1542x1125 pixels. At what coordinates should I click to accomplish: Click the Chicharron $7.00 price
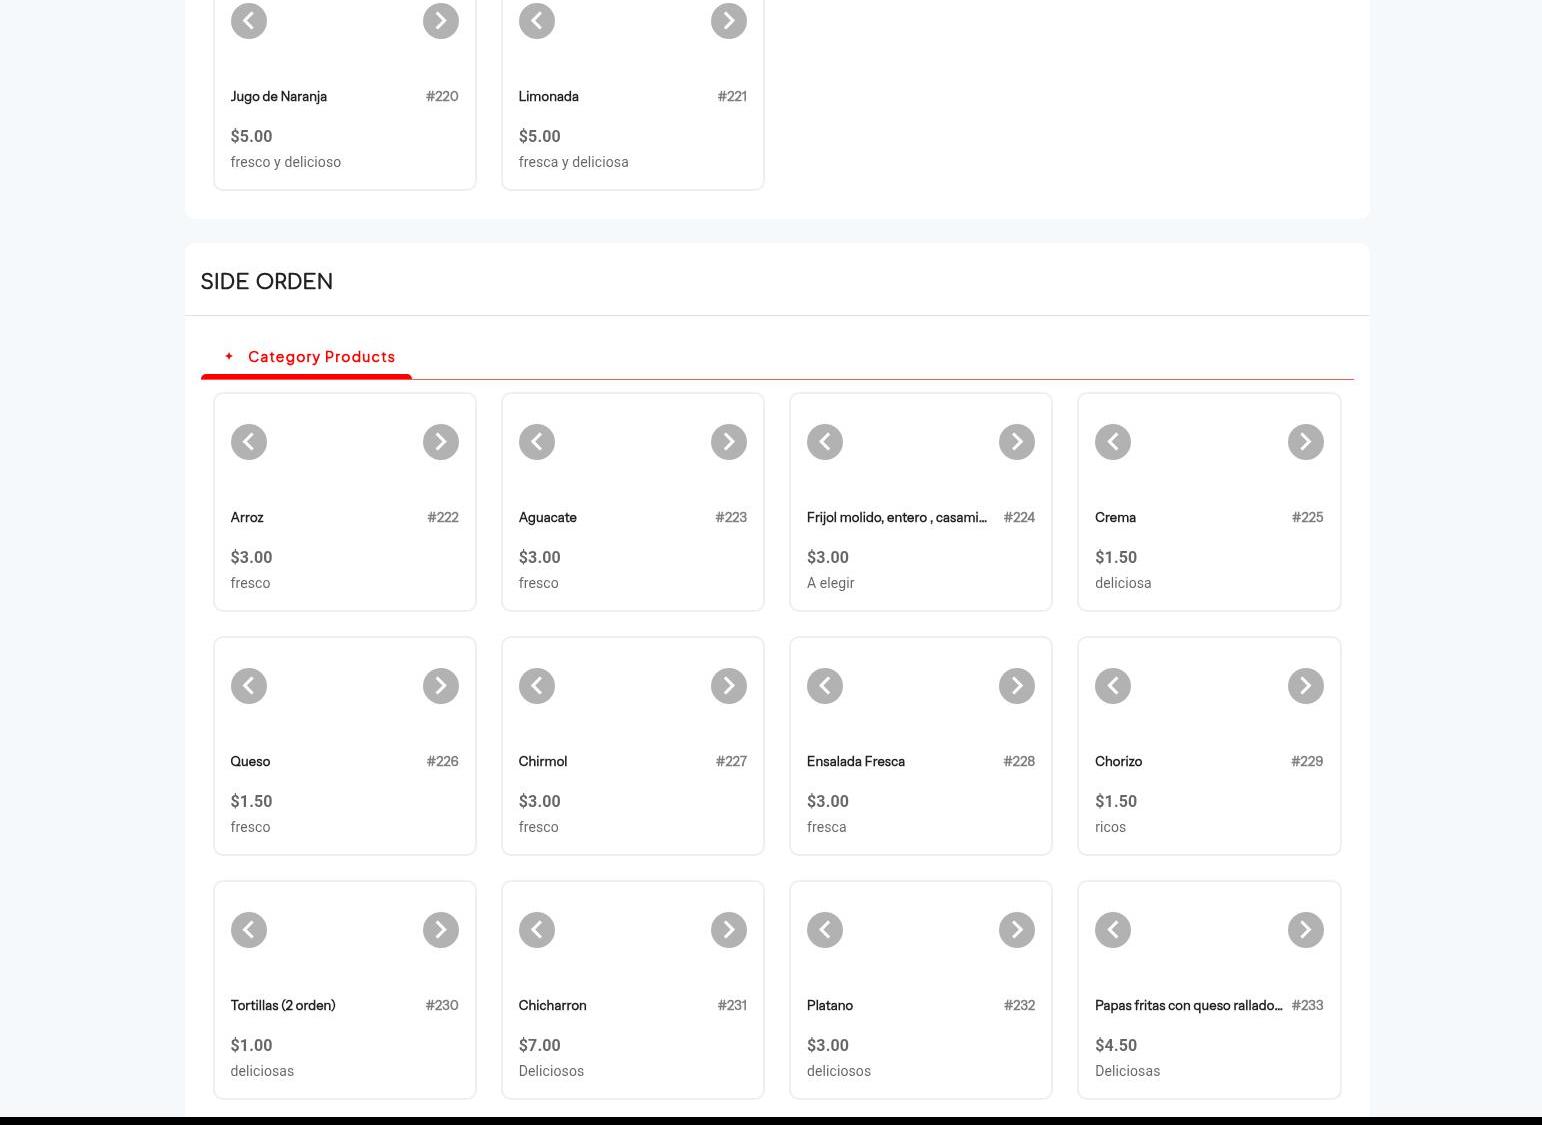539,1045
